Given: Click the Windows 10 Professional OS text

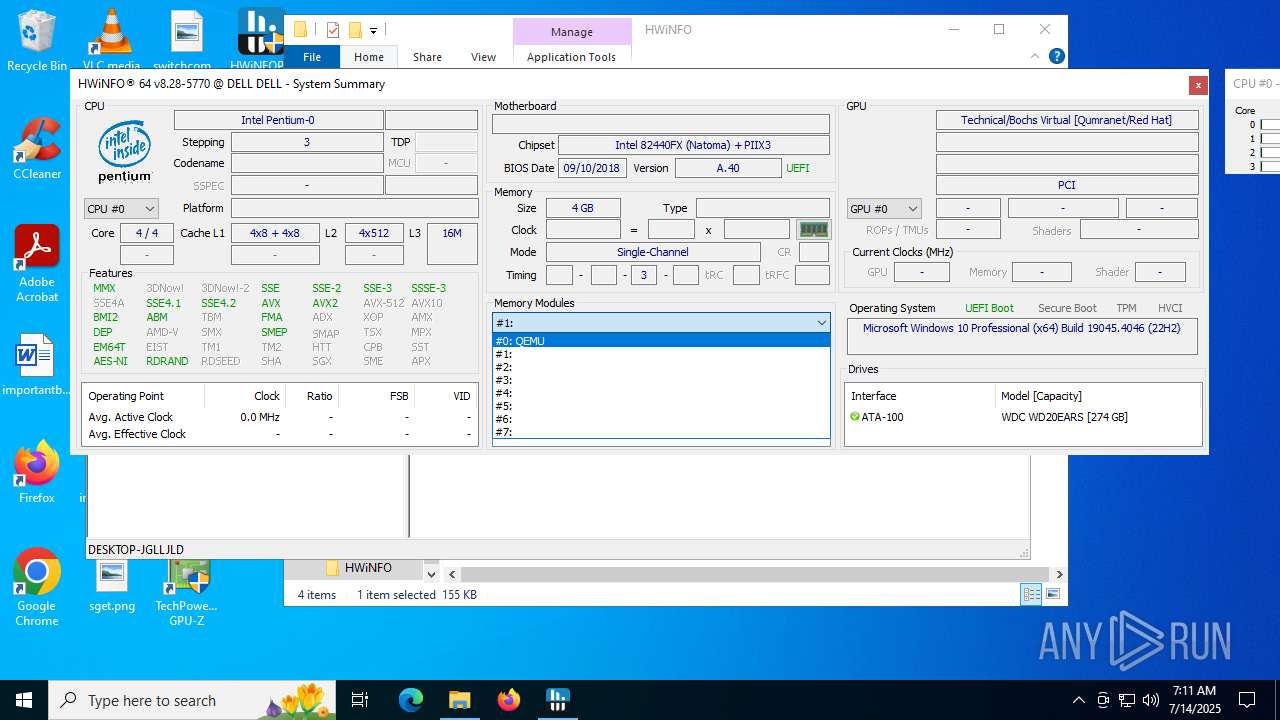Looking at the screenshot, I should [1022, 328].
